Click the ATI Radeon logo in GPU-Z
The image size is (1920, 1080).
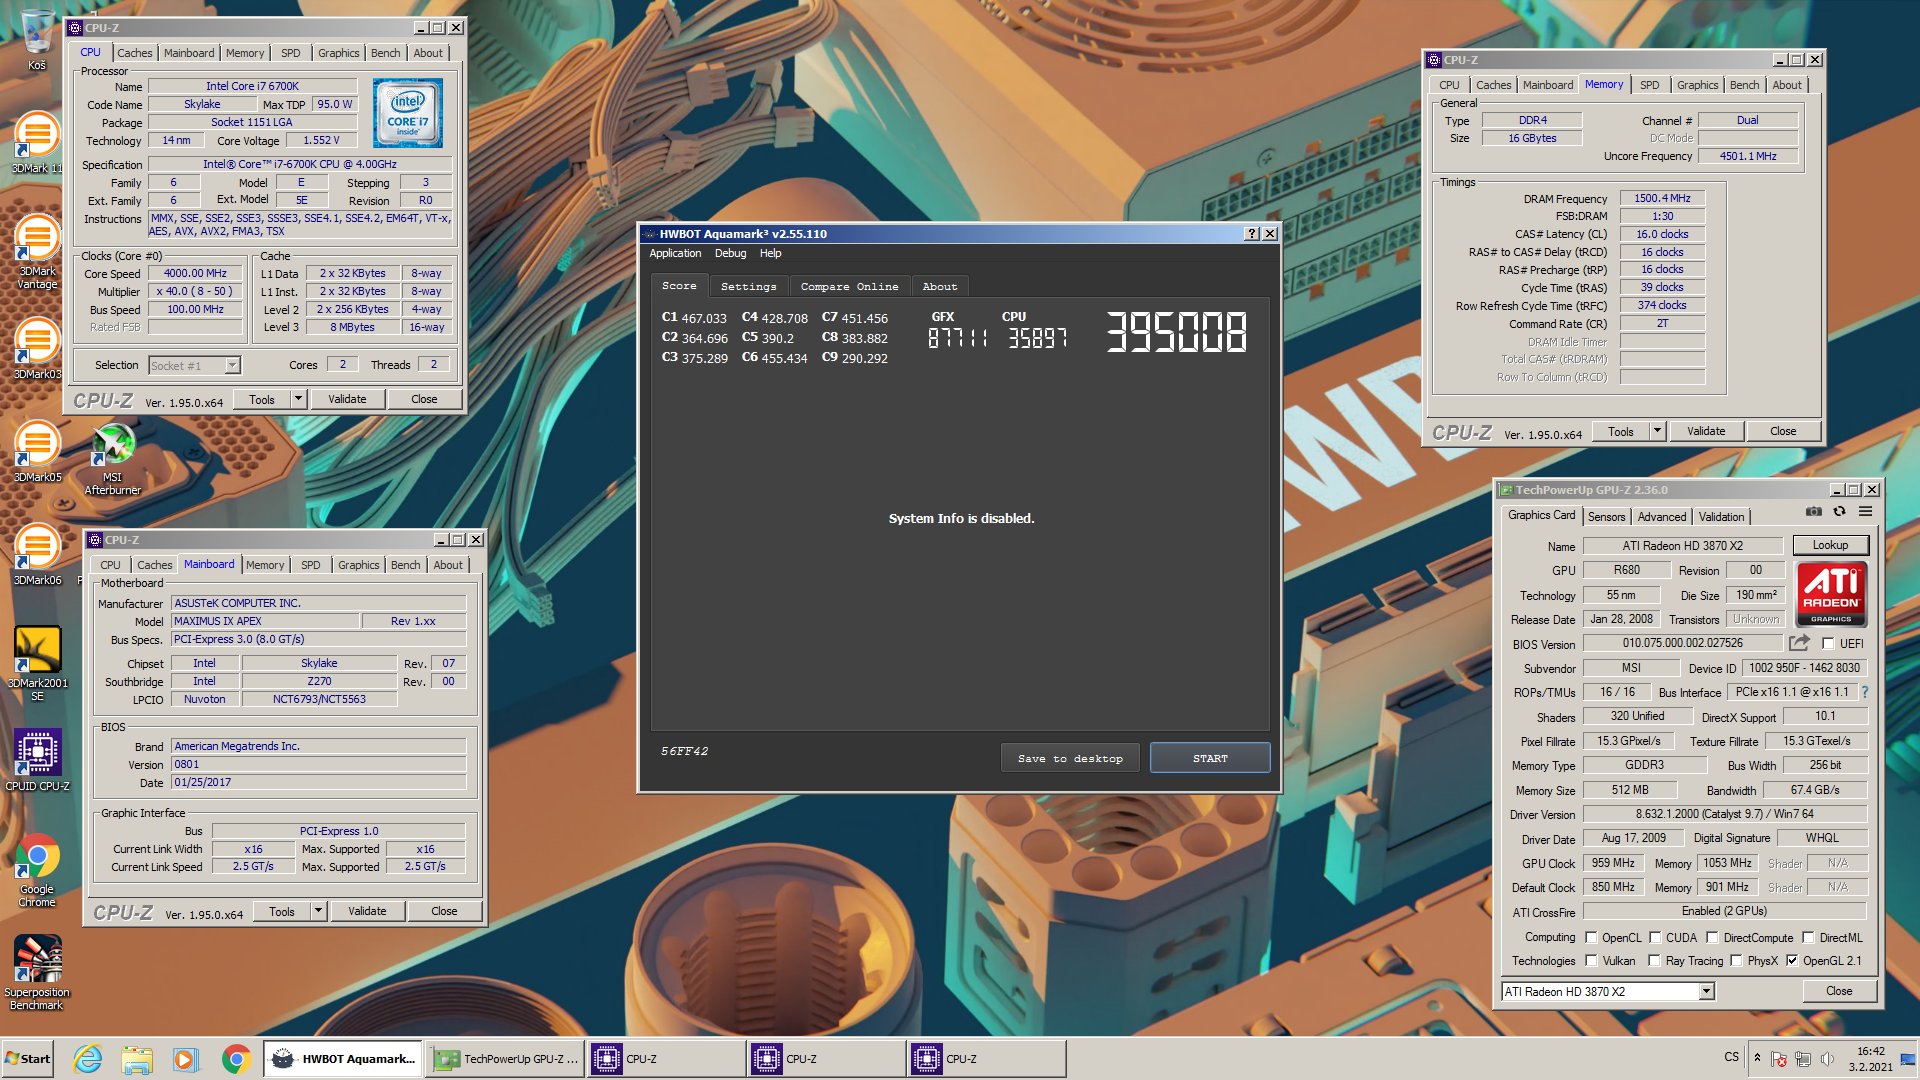[1832, 593]
